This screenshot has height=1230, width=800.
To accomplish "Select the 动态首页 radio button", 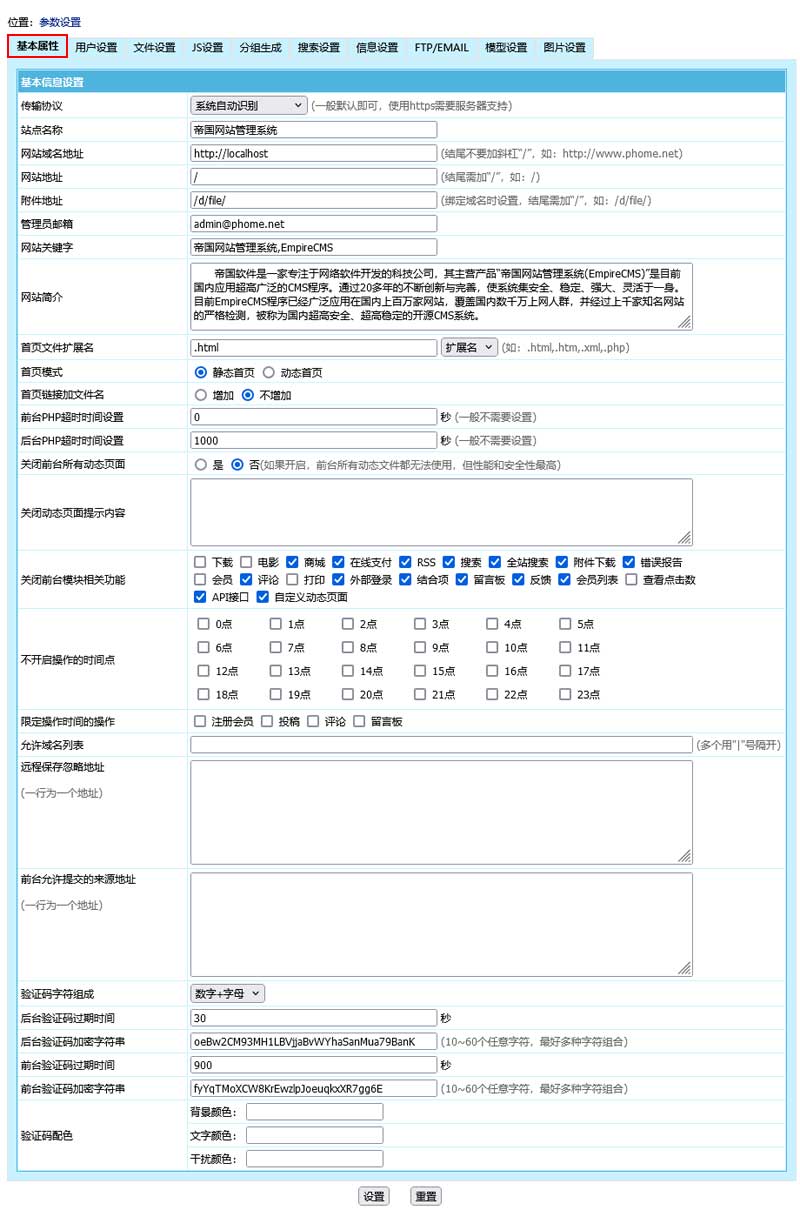I will point(269,372).
